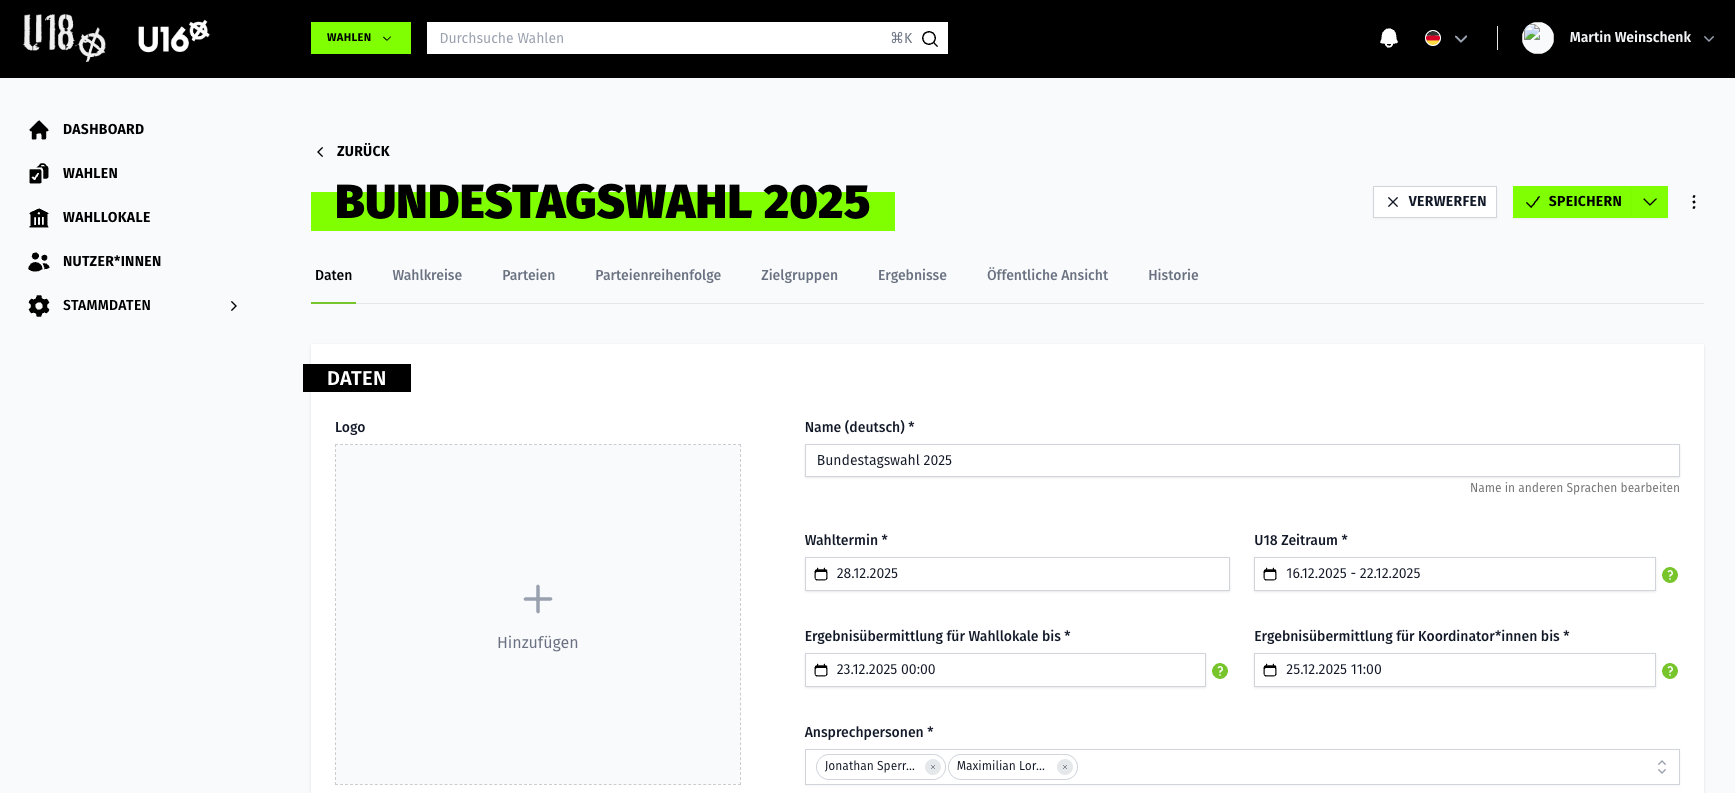Click the U18 logo

pyautogui.click(x=64, y=38)
